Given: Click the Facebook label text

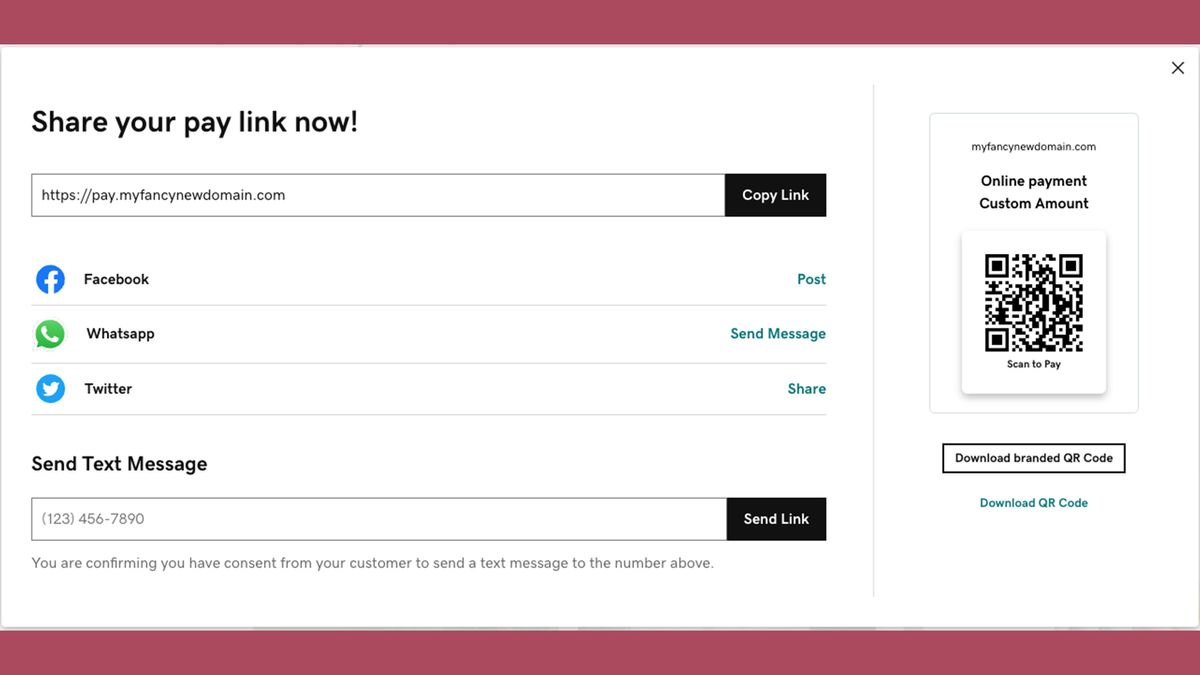Looking at the screenshot, I should click(x=116, y=279).
